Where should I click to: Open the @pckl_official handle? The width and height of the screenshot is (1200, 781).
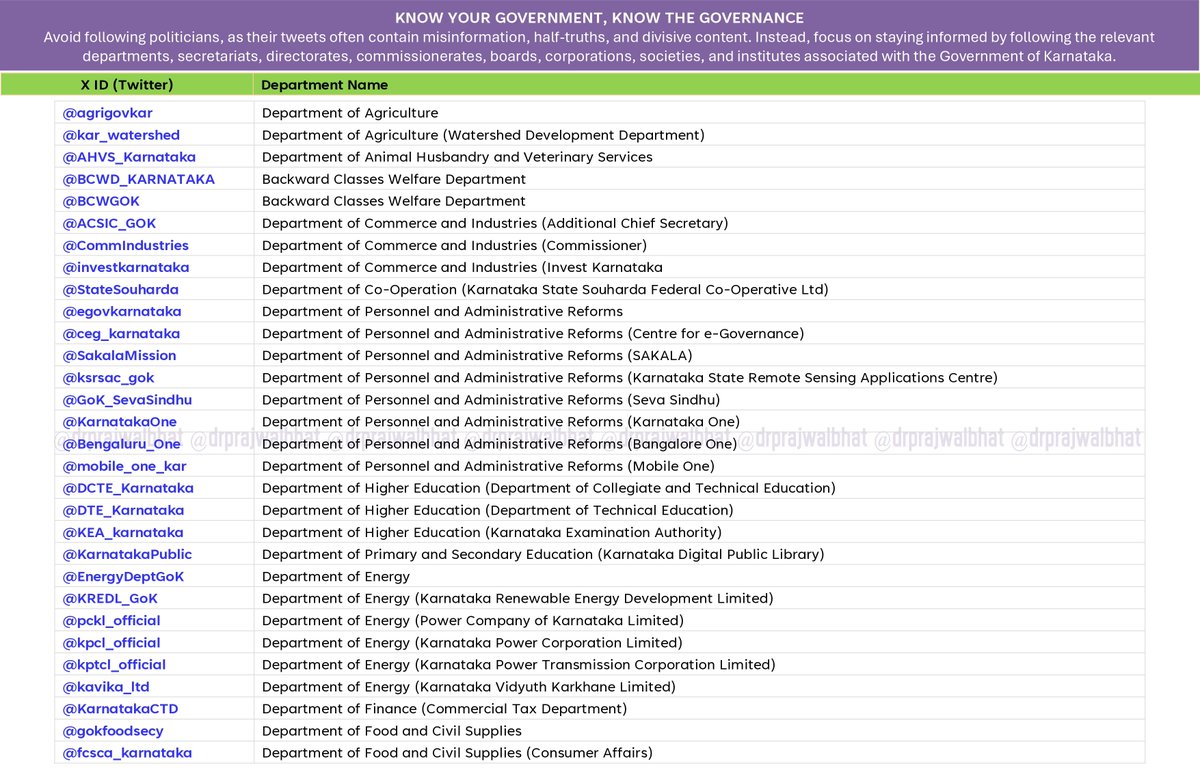point(111,620)
